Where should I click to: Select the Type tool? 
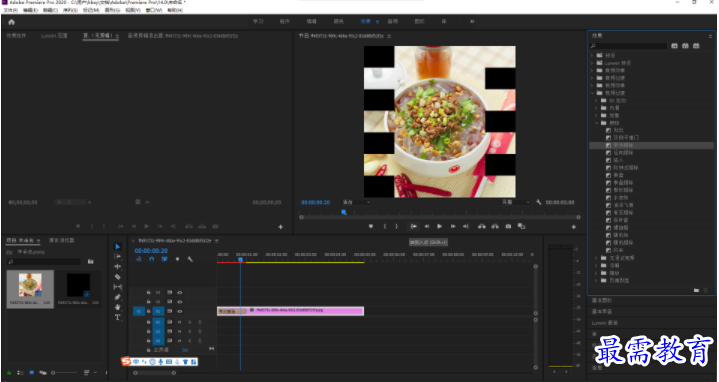[118, 317]
